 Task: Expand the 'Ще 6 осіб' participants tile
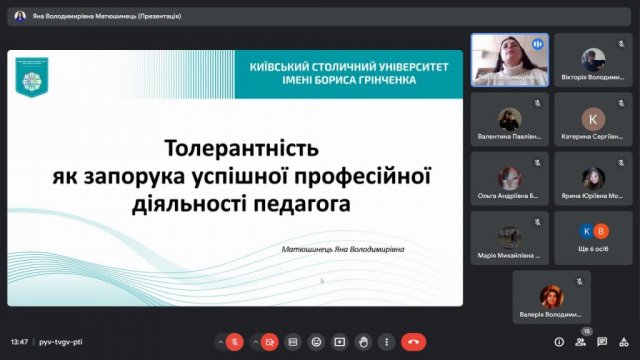[x=593, y=238]
